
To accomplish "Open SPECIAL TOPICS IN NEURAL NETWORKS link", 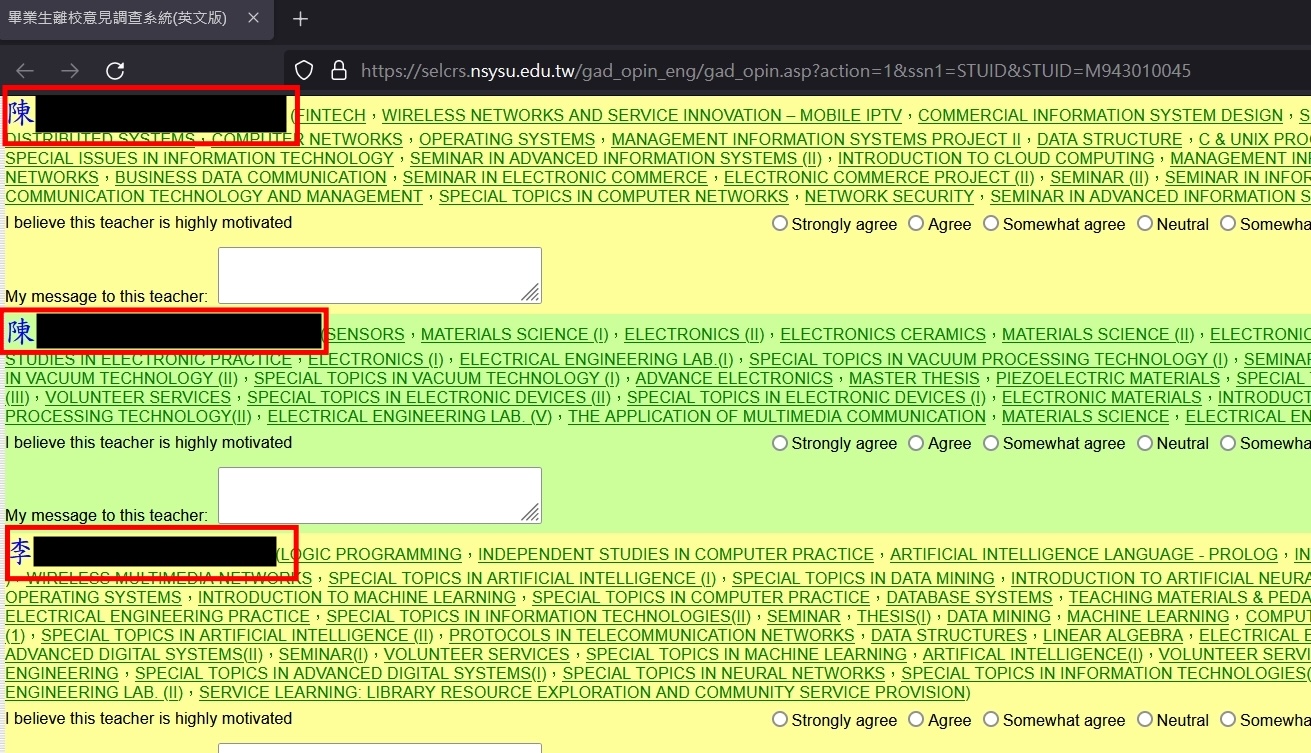I will pos(723,673).
